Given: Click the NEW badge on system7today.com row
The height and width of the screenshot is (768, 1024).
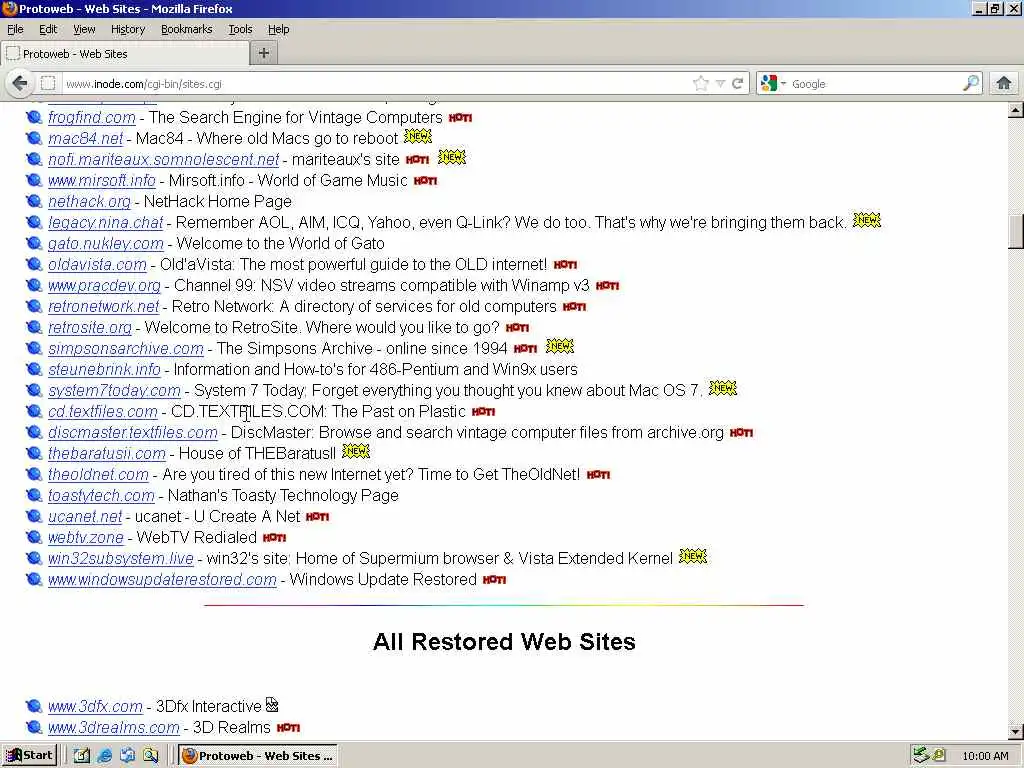Looking at the screenshot, I should click(x=722, y=389).
